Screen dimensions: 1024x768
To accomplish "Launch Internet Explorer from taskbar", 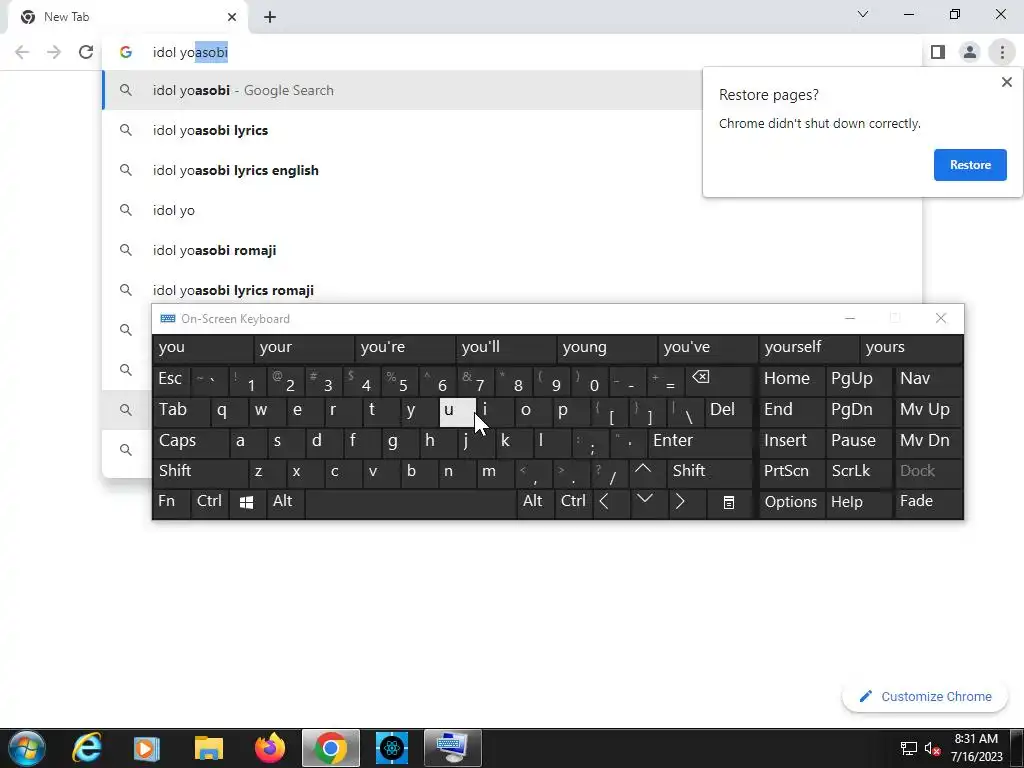I will (88, 748).
